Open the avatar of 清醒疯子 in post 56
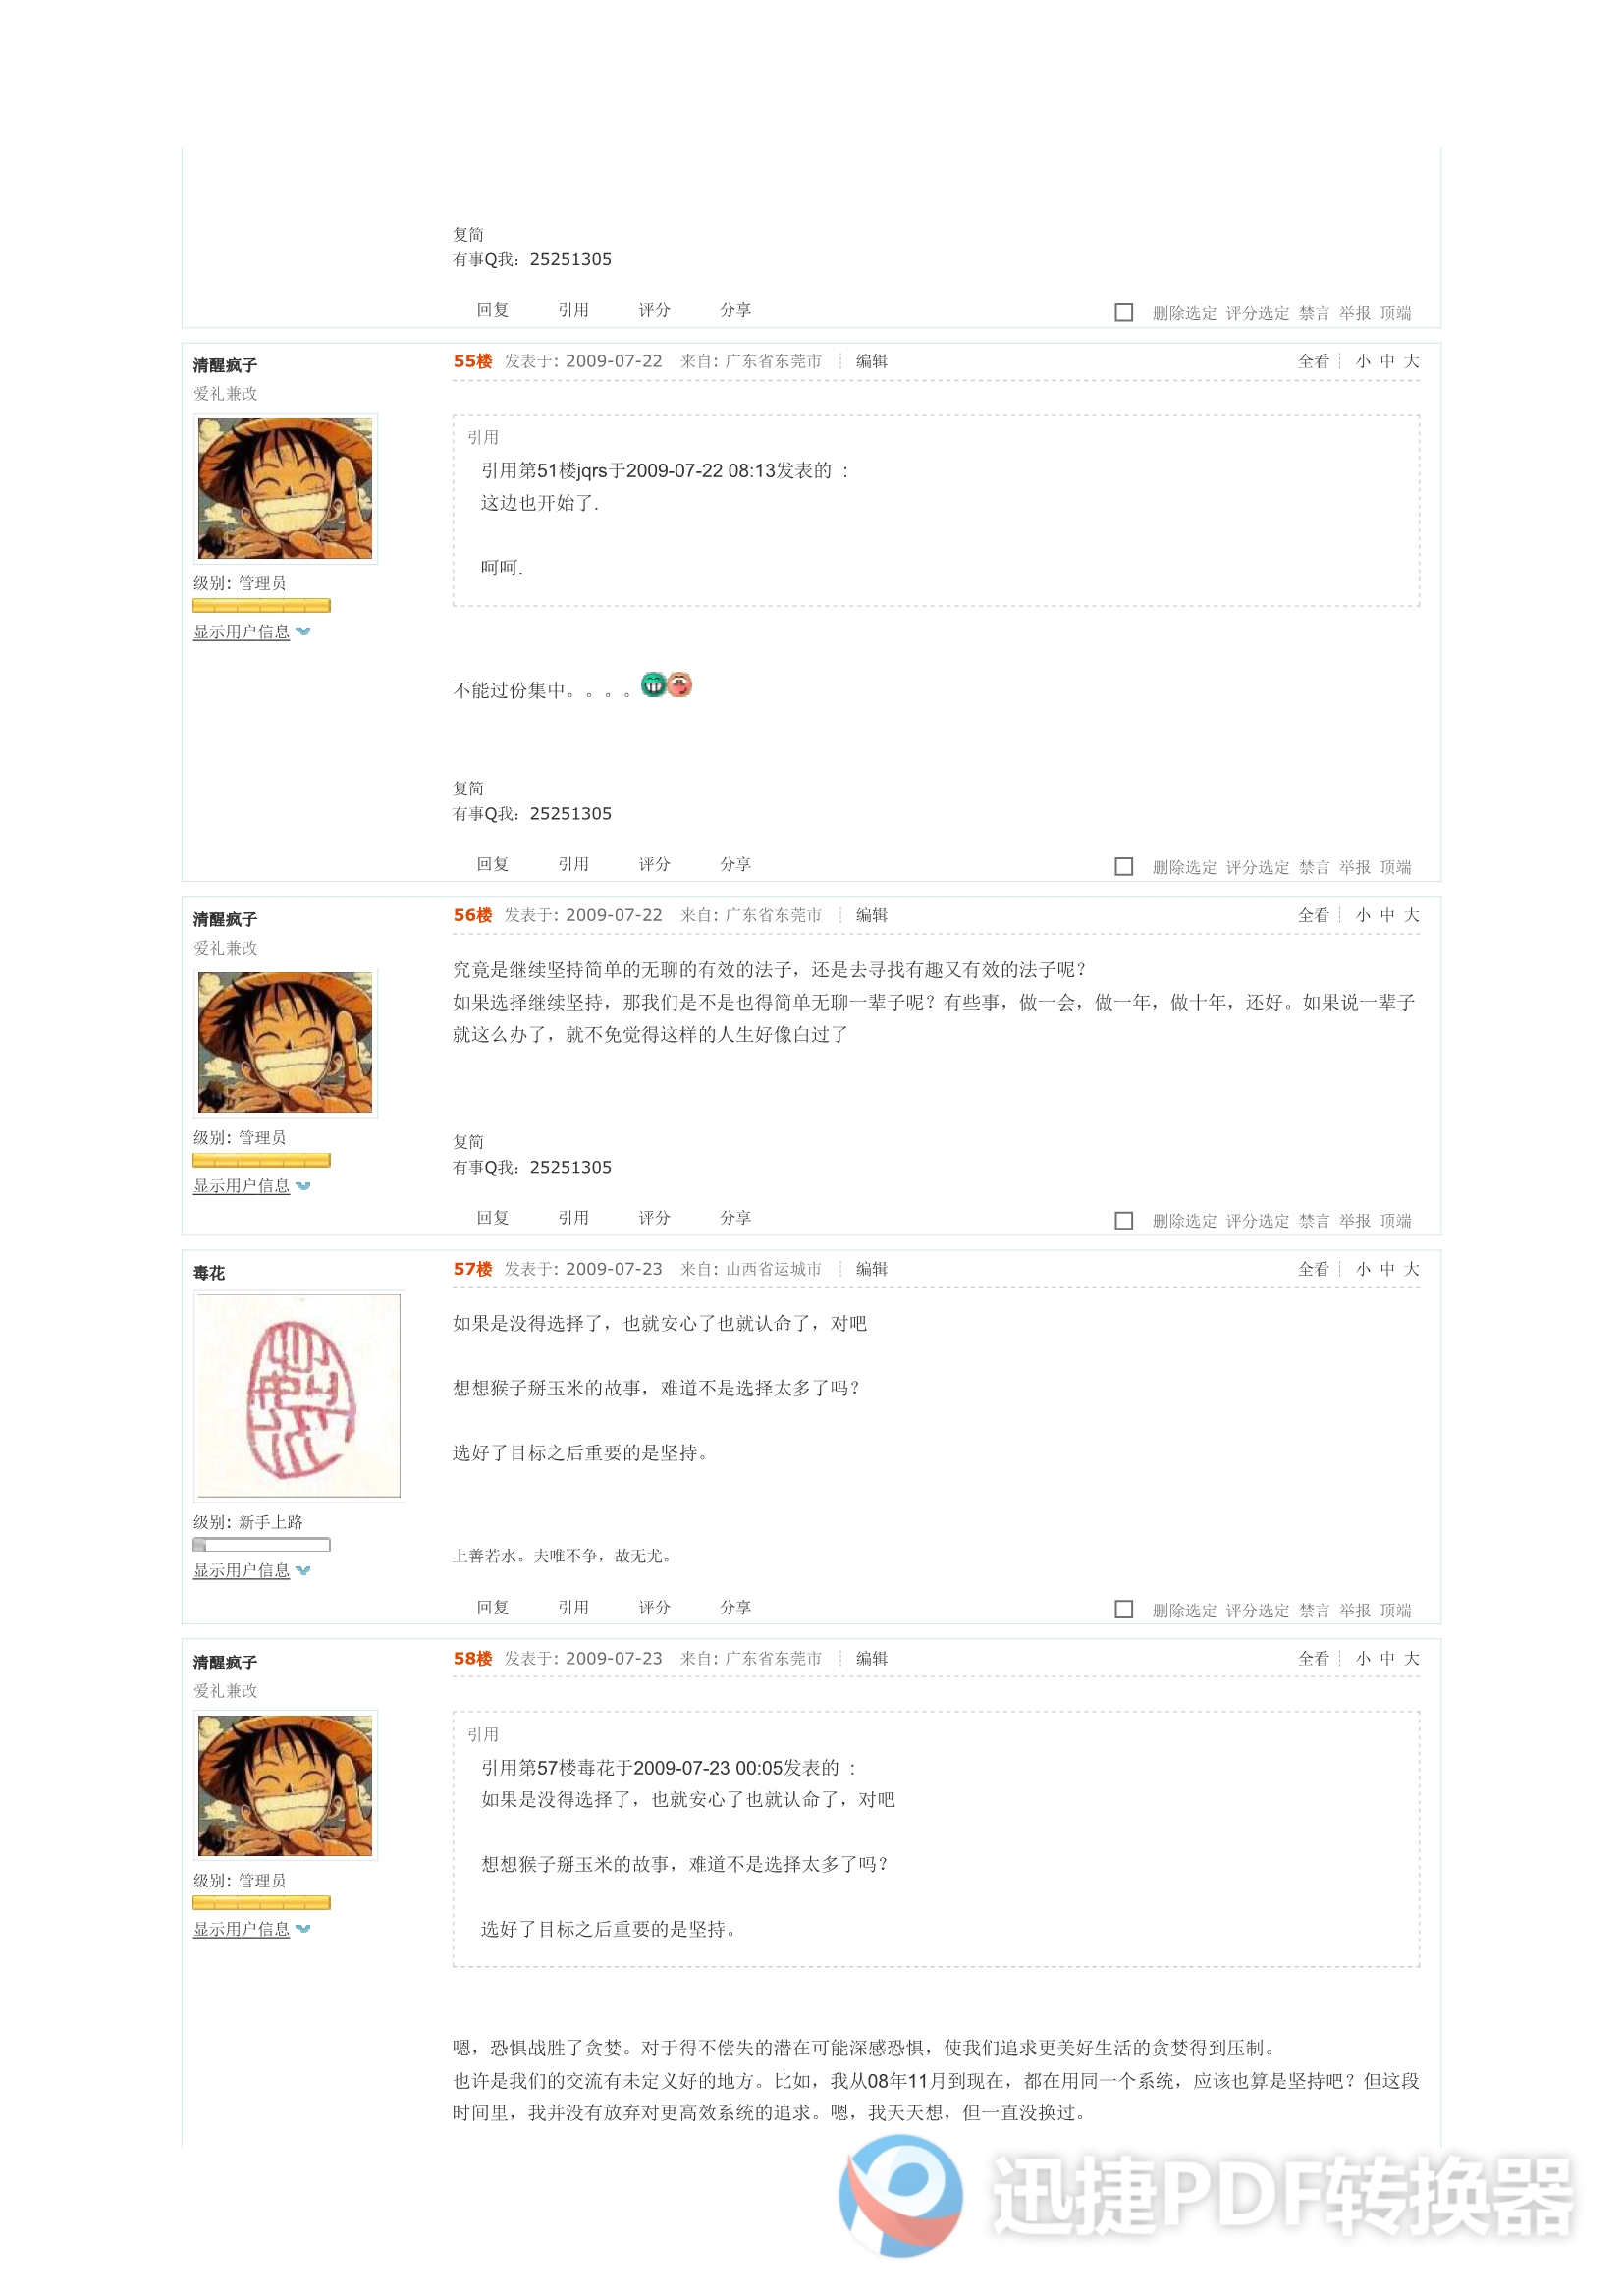This screenshot has width=1623, height=2296. [285, 1042]
